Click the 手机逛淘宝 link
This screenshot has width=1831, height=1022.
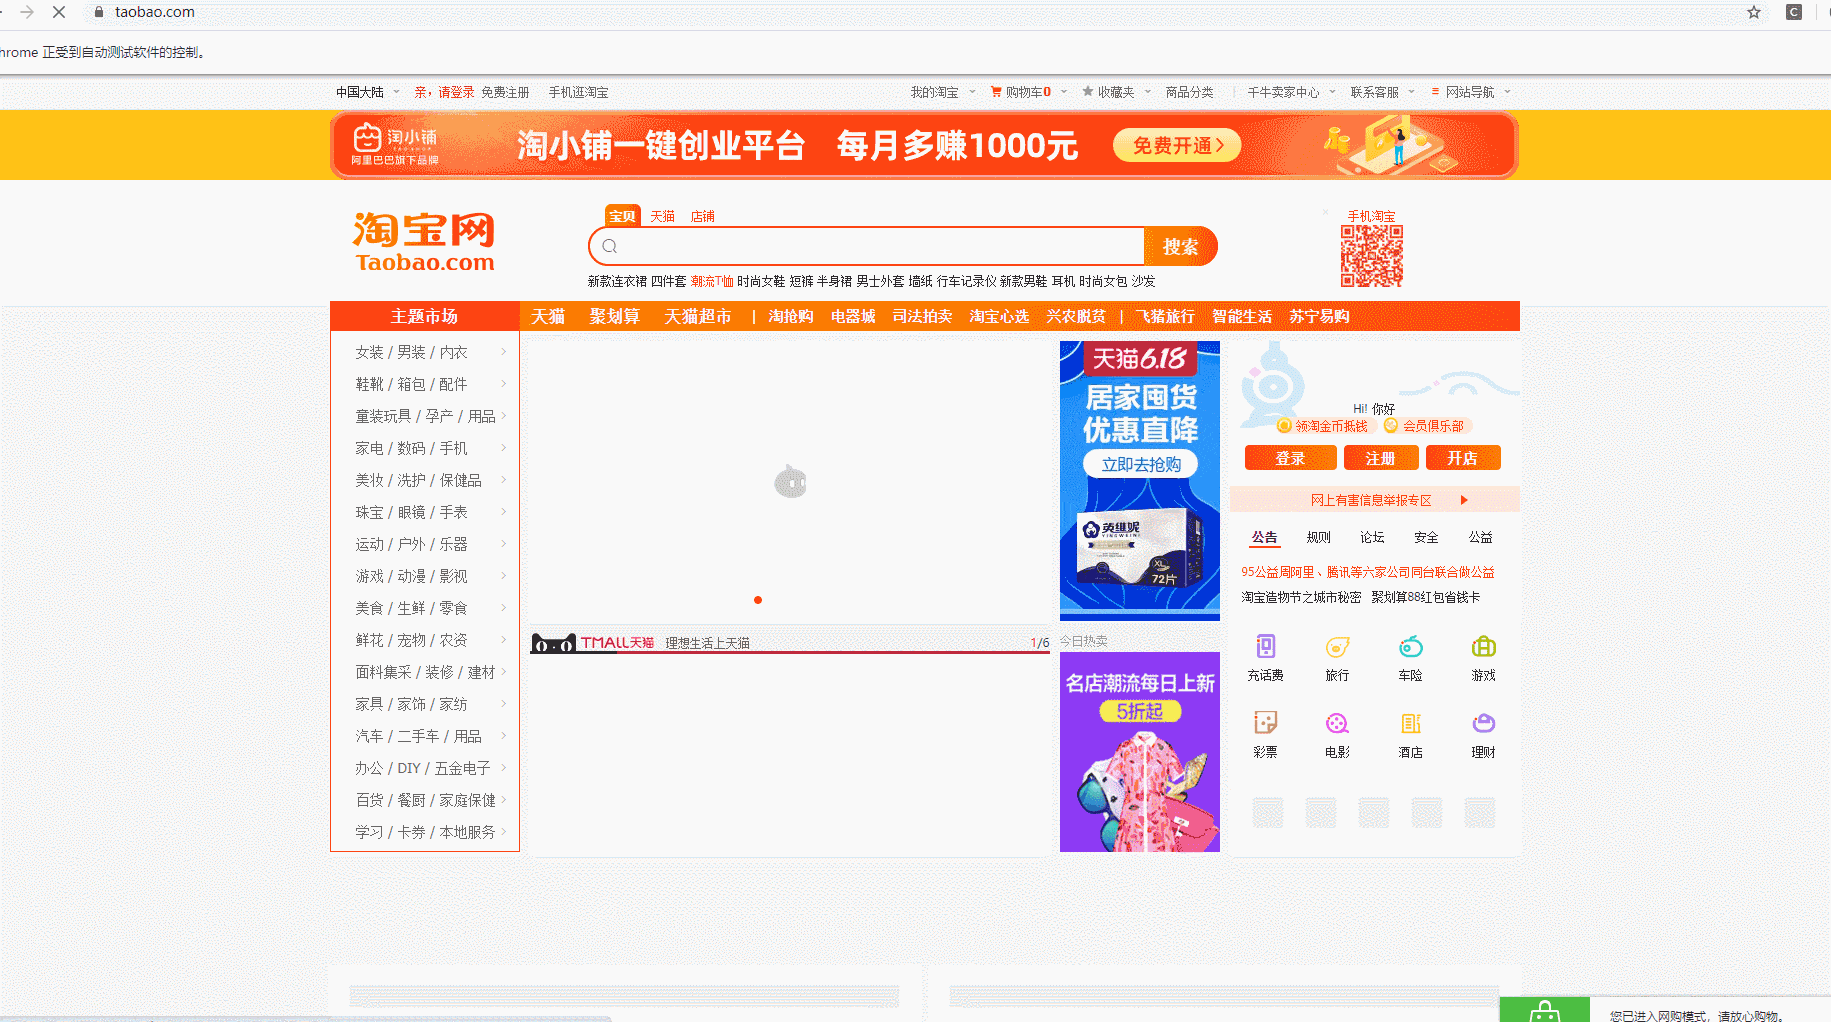pyautogui.click(x=578, y=91)
